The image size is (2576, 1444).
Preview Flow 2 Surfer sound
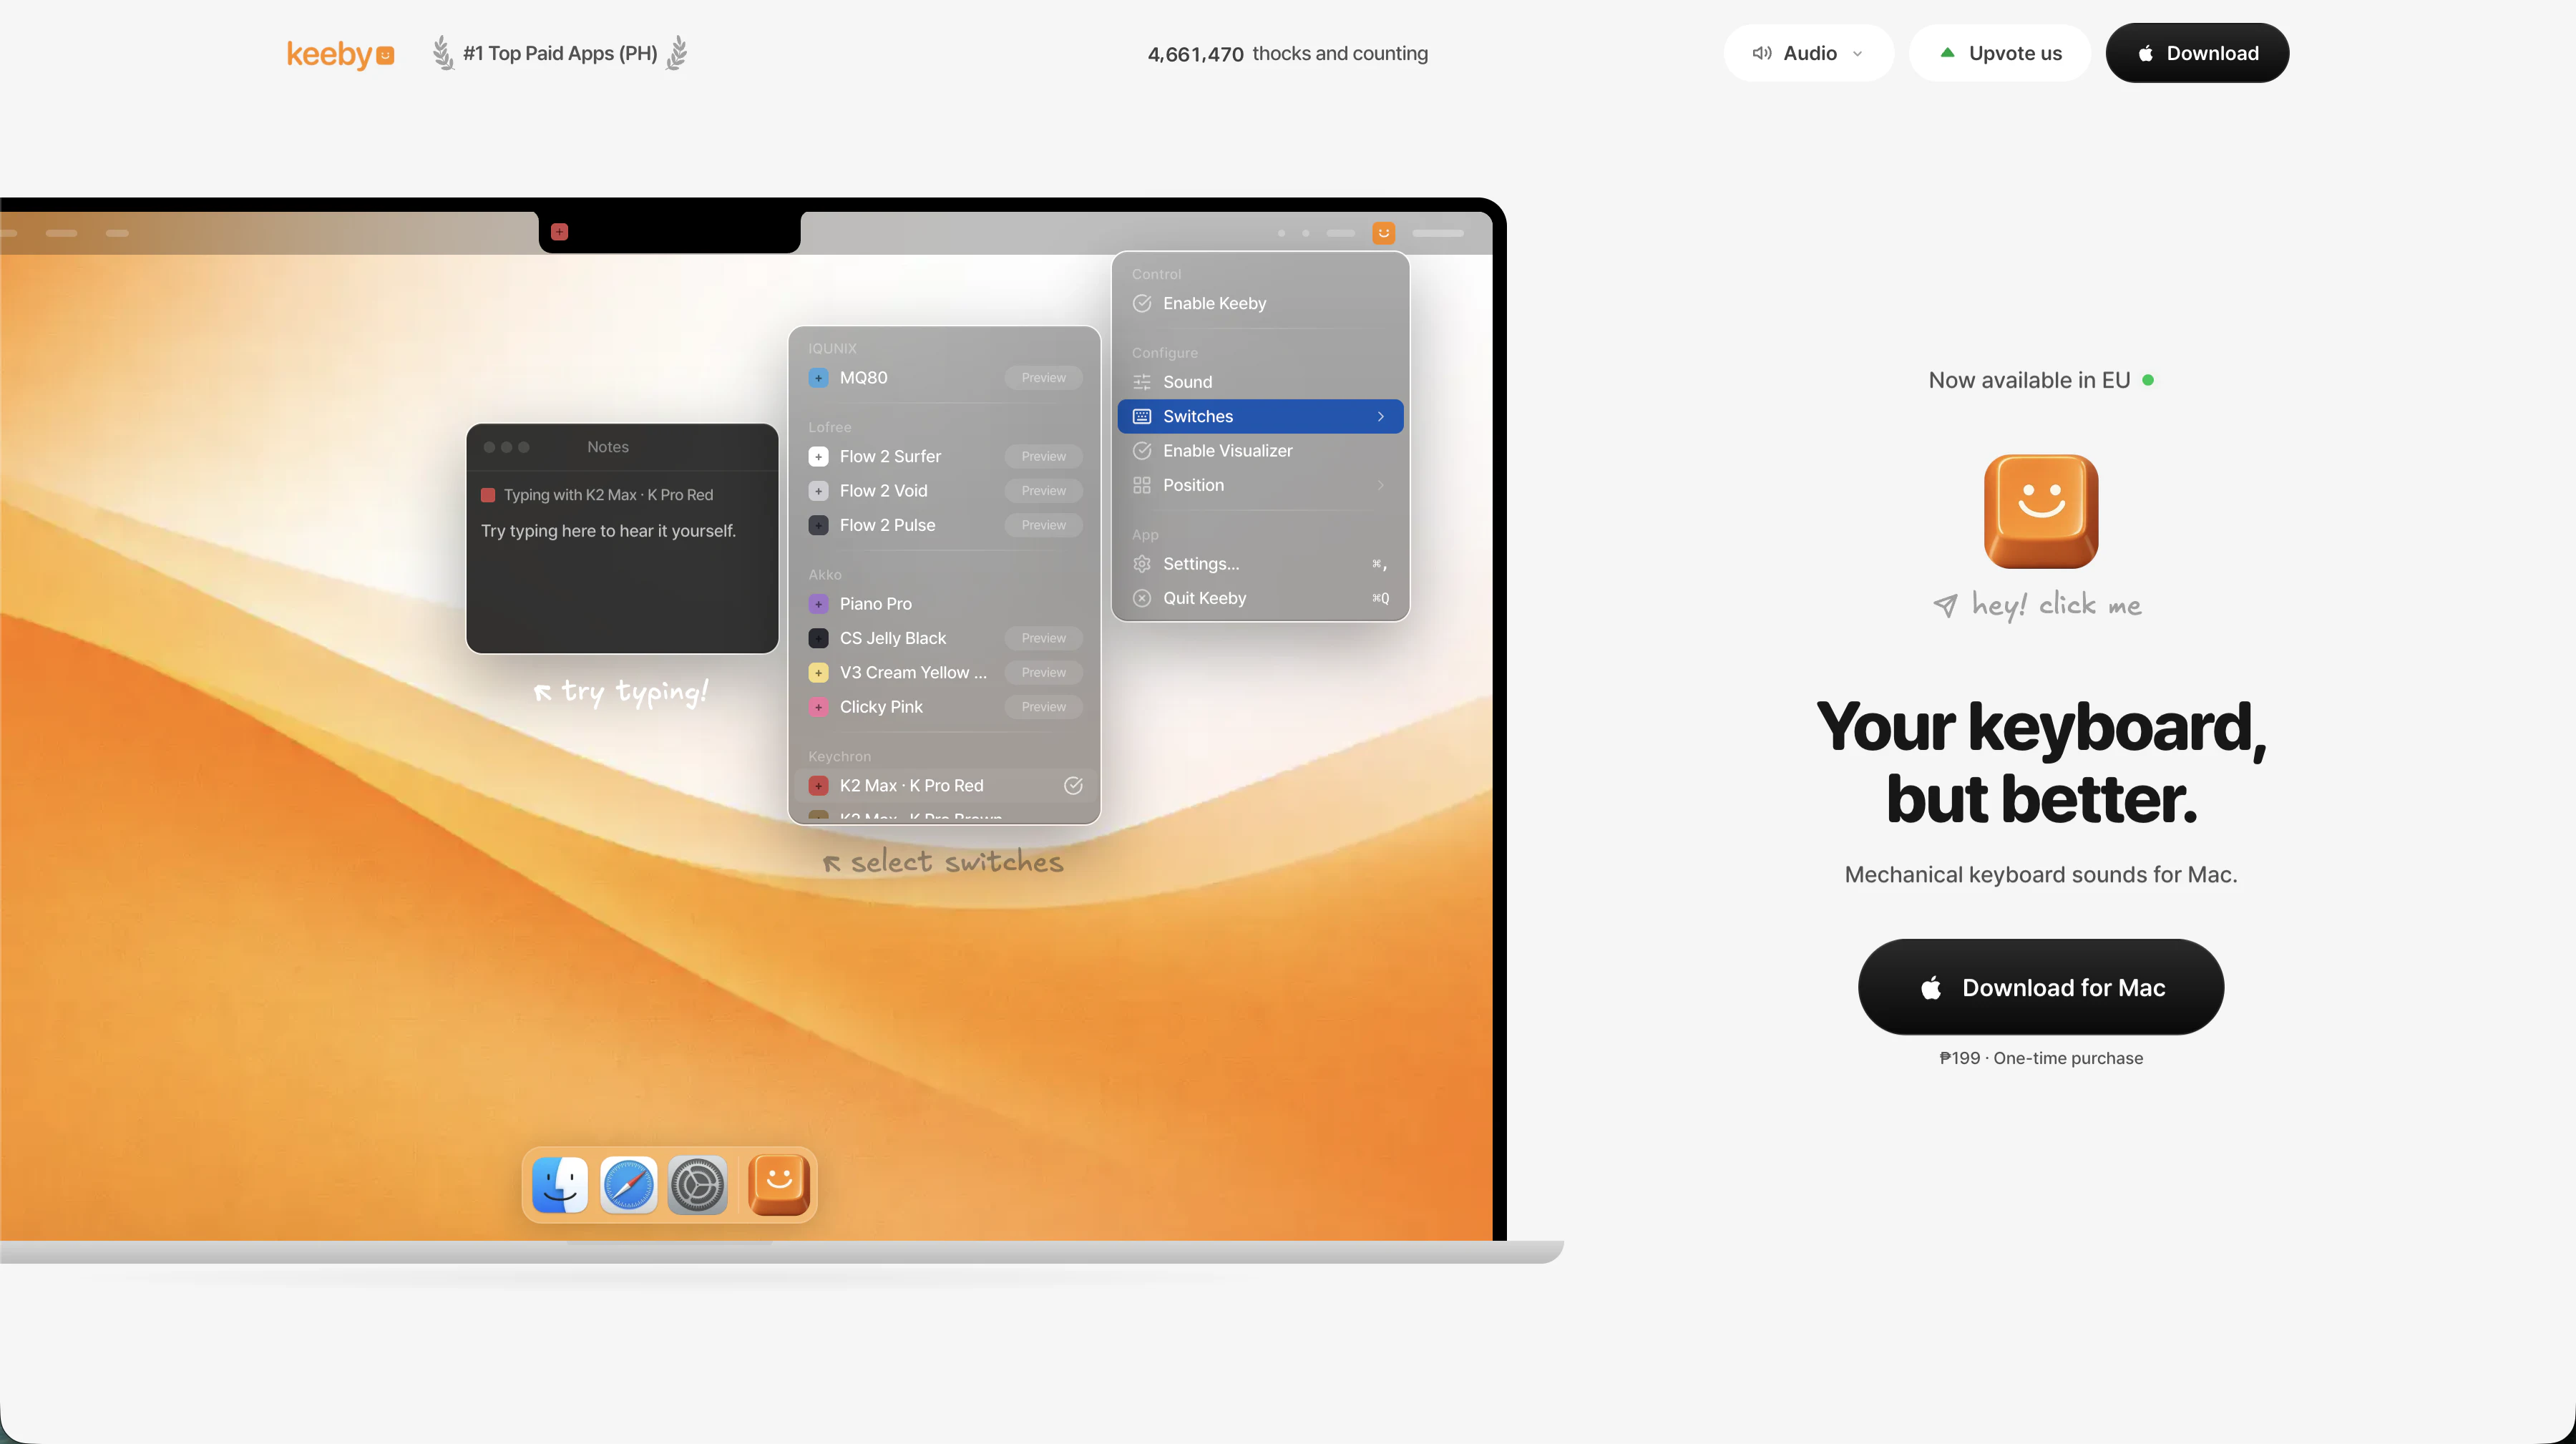click(x=1043, y=457)
